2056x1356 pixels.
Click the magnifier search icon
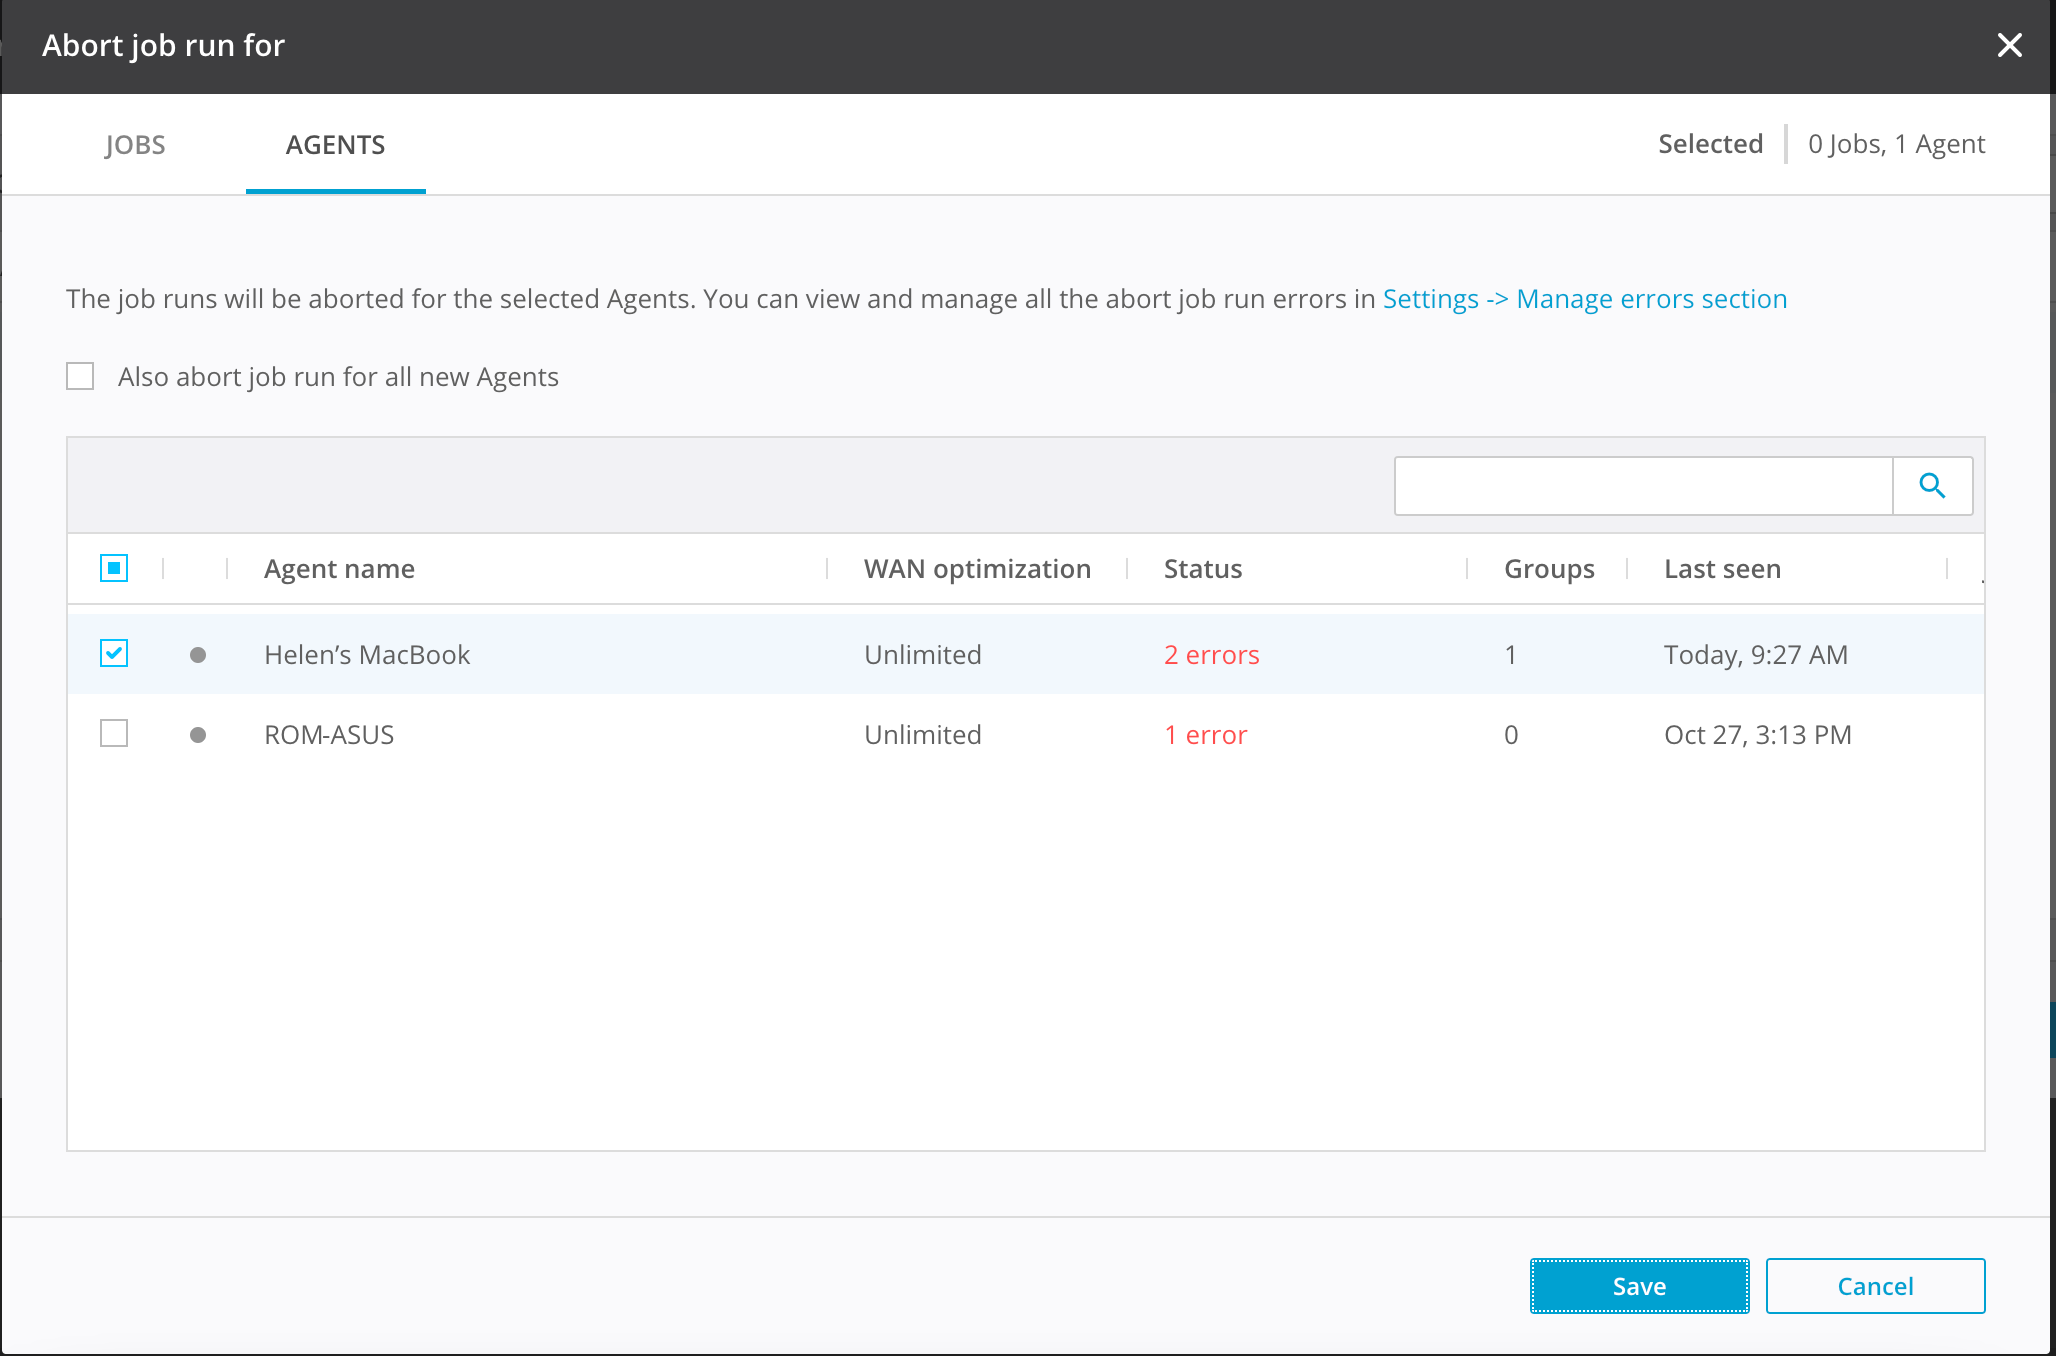pyautogui.click(x=1932, y=486)
